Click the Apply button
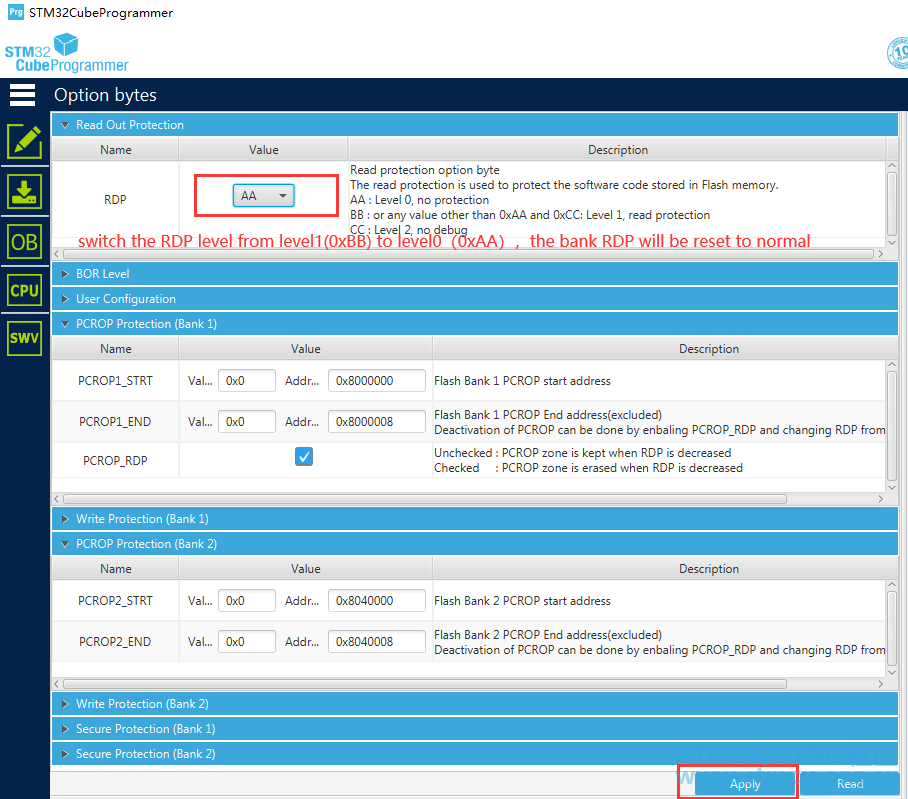 coord(745,784)
